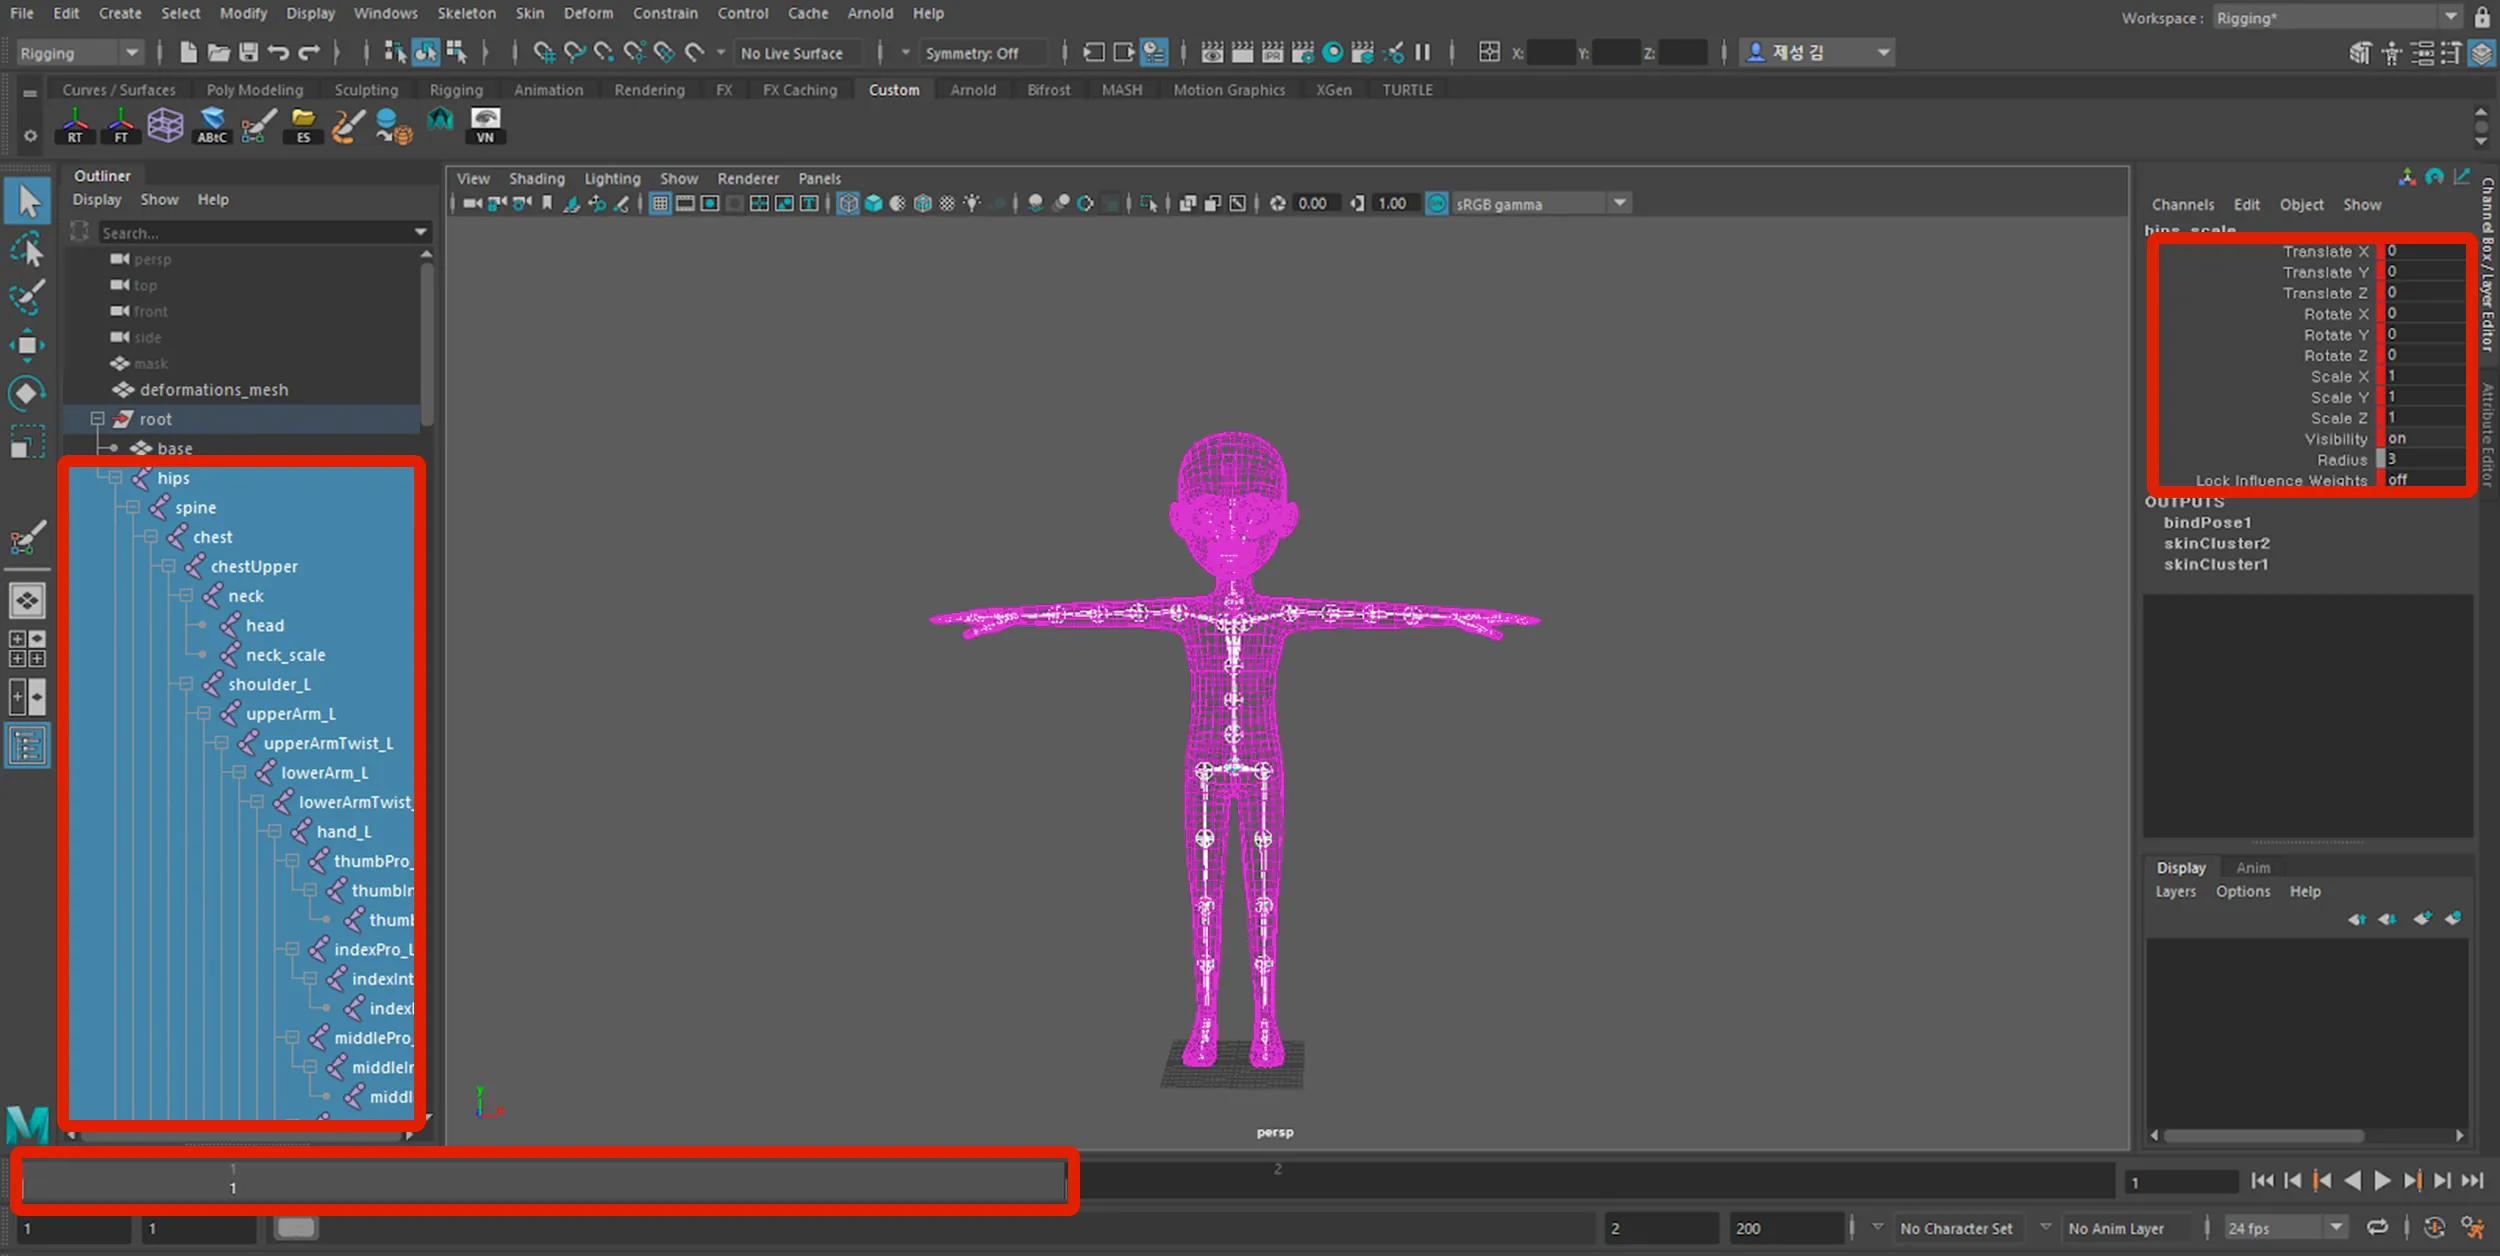This screenshot has height=1256, width=2500.
Task: Open the Outliner search dropdown arrow
Action: (421, 232)
